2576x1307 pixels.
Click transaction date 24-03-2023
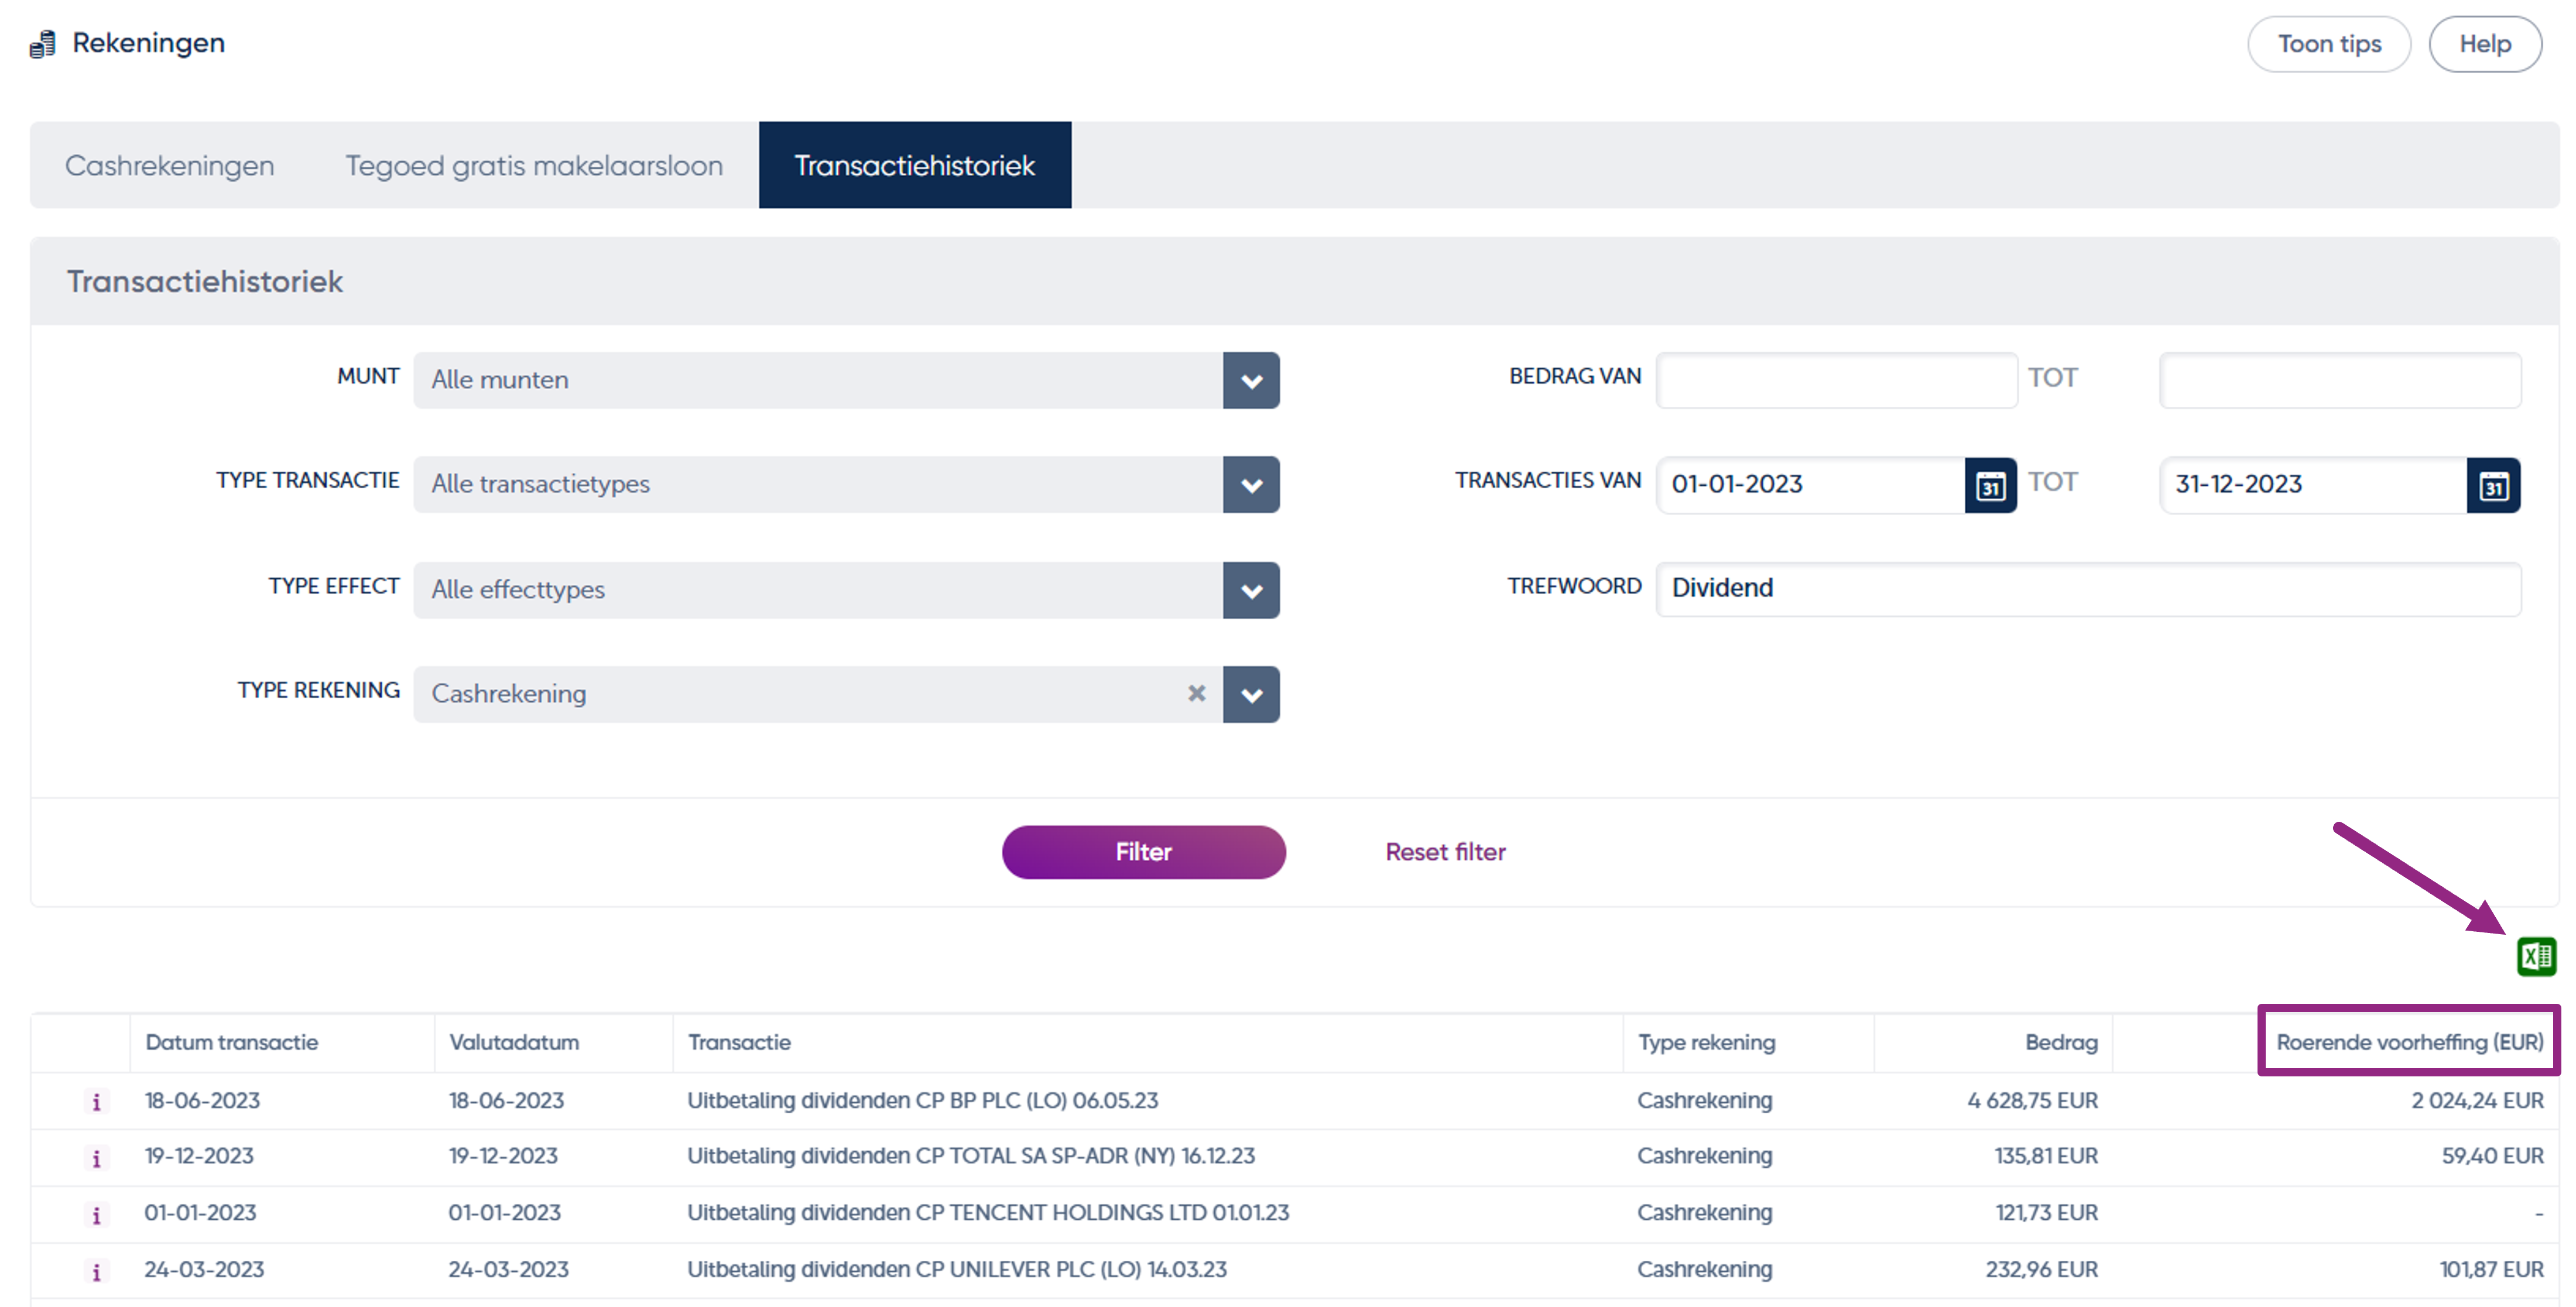pyautogui.click(x=204, y=1270)
